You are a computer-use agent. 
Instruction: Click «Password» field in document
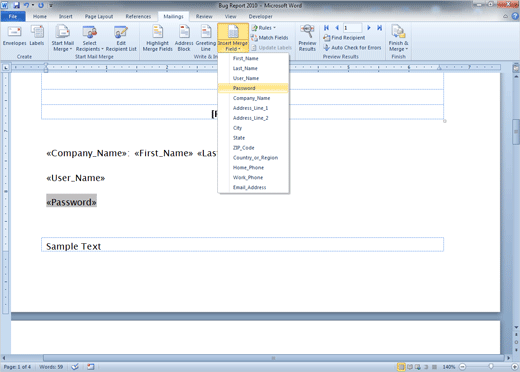71,202
